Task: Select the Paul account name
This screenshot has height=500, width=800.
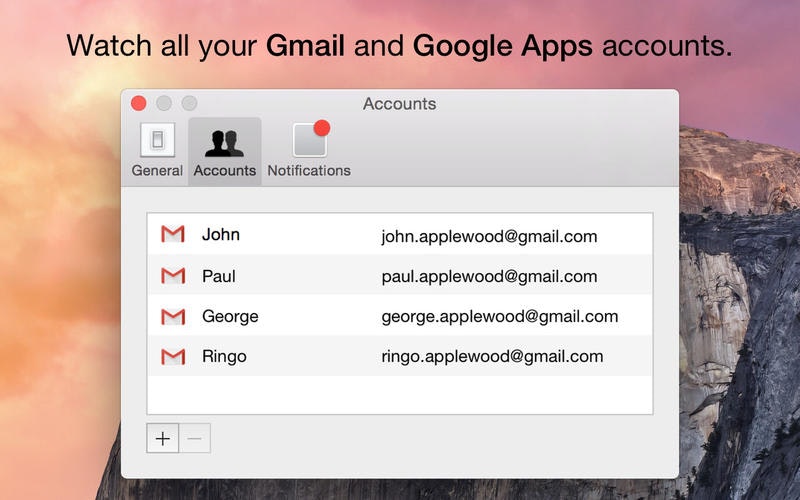Action: tap(219, 276)
